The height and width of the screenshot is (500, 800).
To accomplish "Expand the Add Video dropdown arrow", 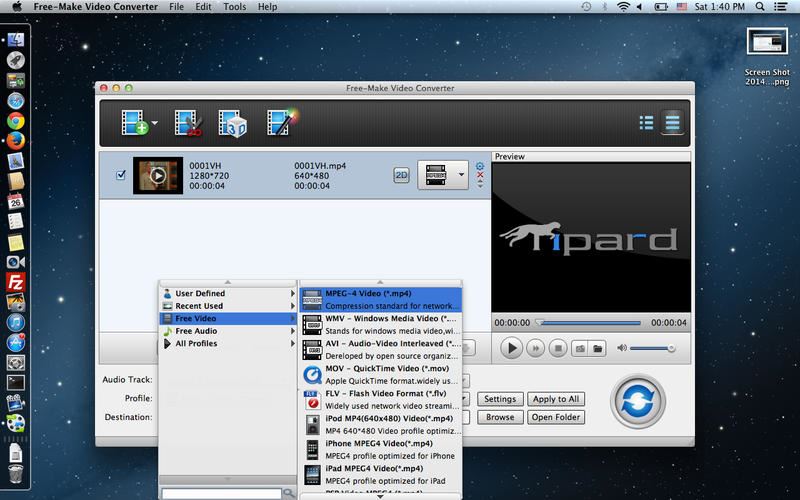I will pos(155,123).
